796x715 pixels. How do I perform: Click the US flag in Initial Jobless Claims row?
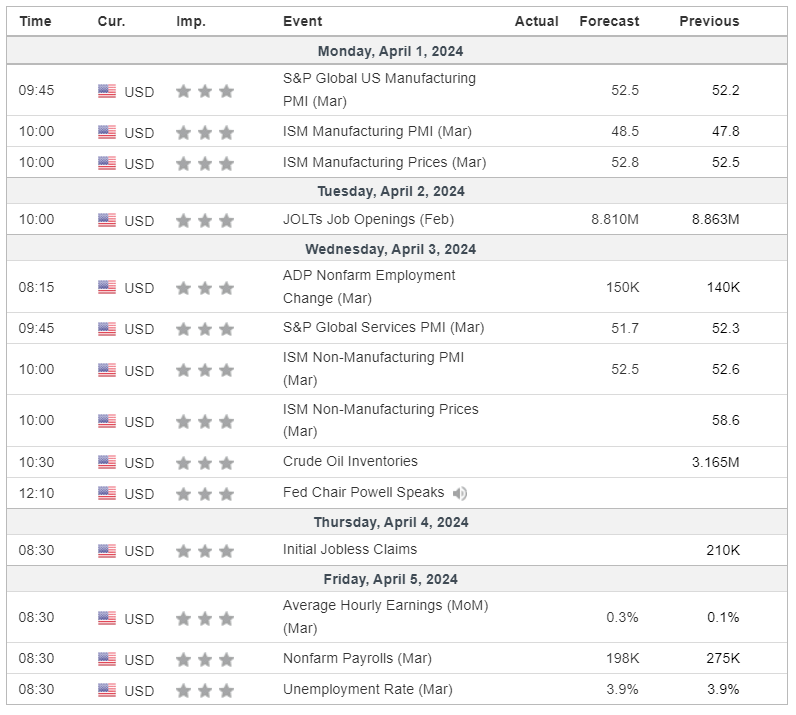click(107, 550)
